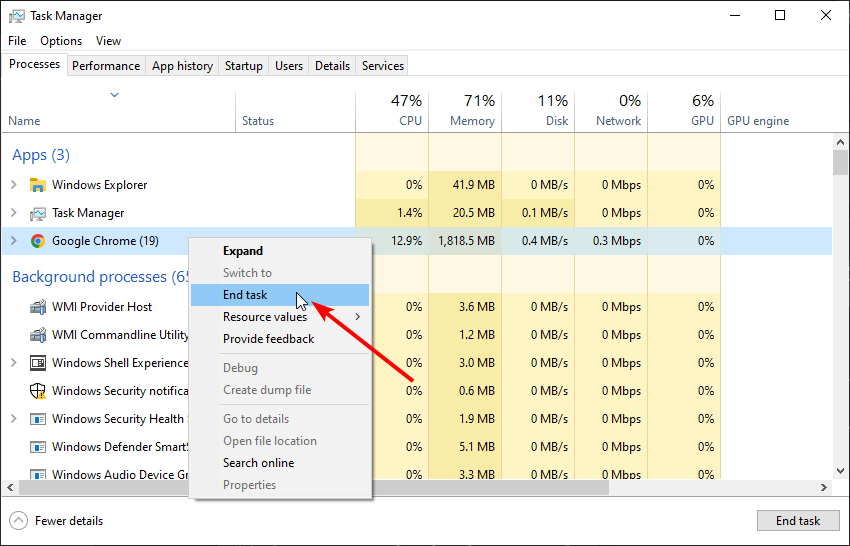Switch to the Performance tab
Viewport: 850px width, 546px height.
[106, 66]
